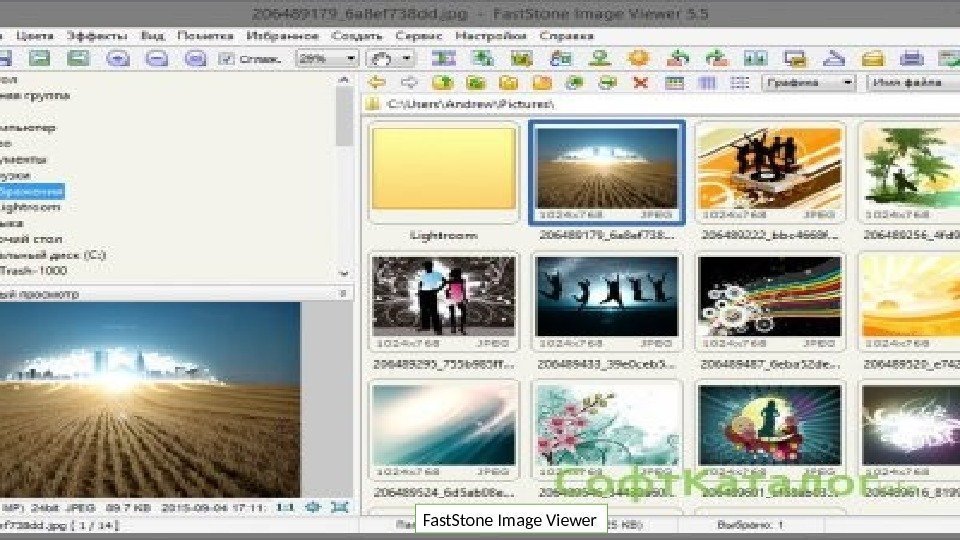Switch to thumbnails view icon
The width and height of the screenshot is (960, 540).
674,83
